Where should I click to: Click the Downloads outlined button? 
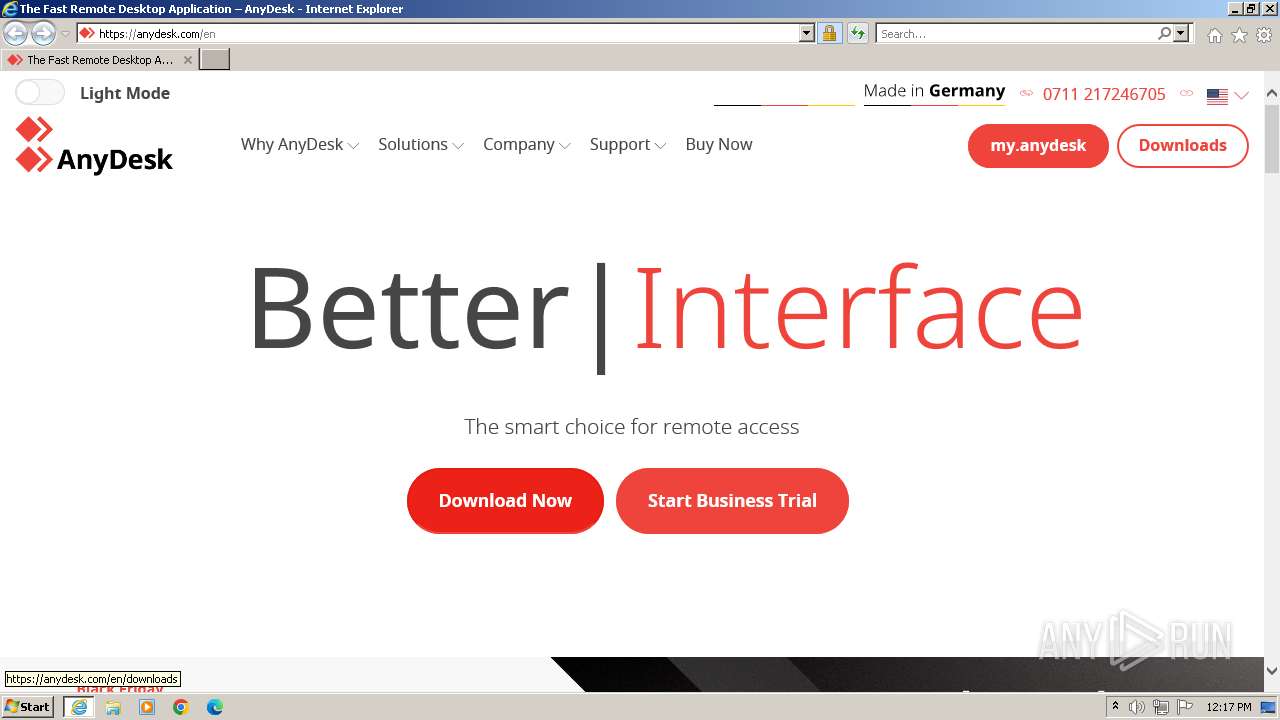point(1182,146)
